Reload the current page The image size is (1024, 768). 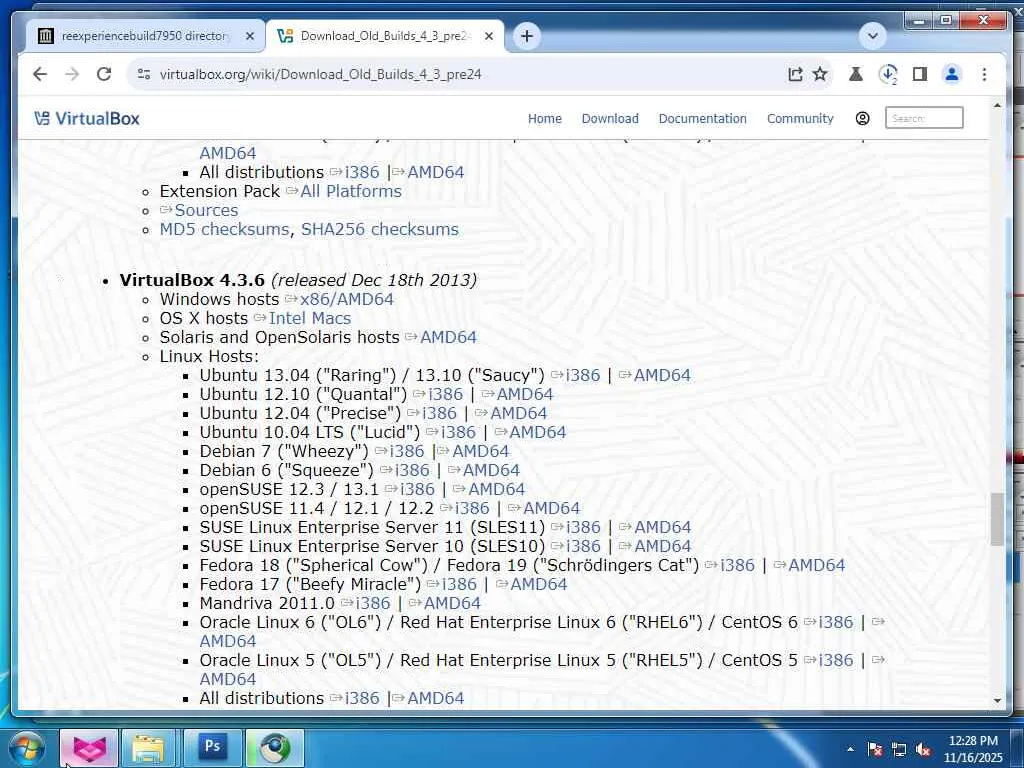point(104,74)
